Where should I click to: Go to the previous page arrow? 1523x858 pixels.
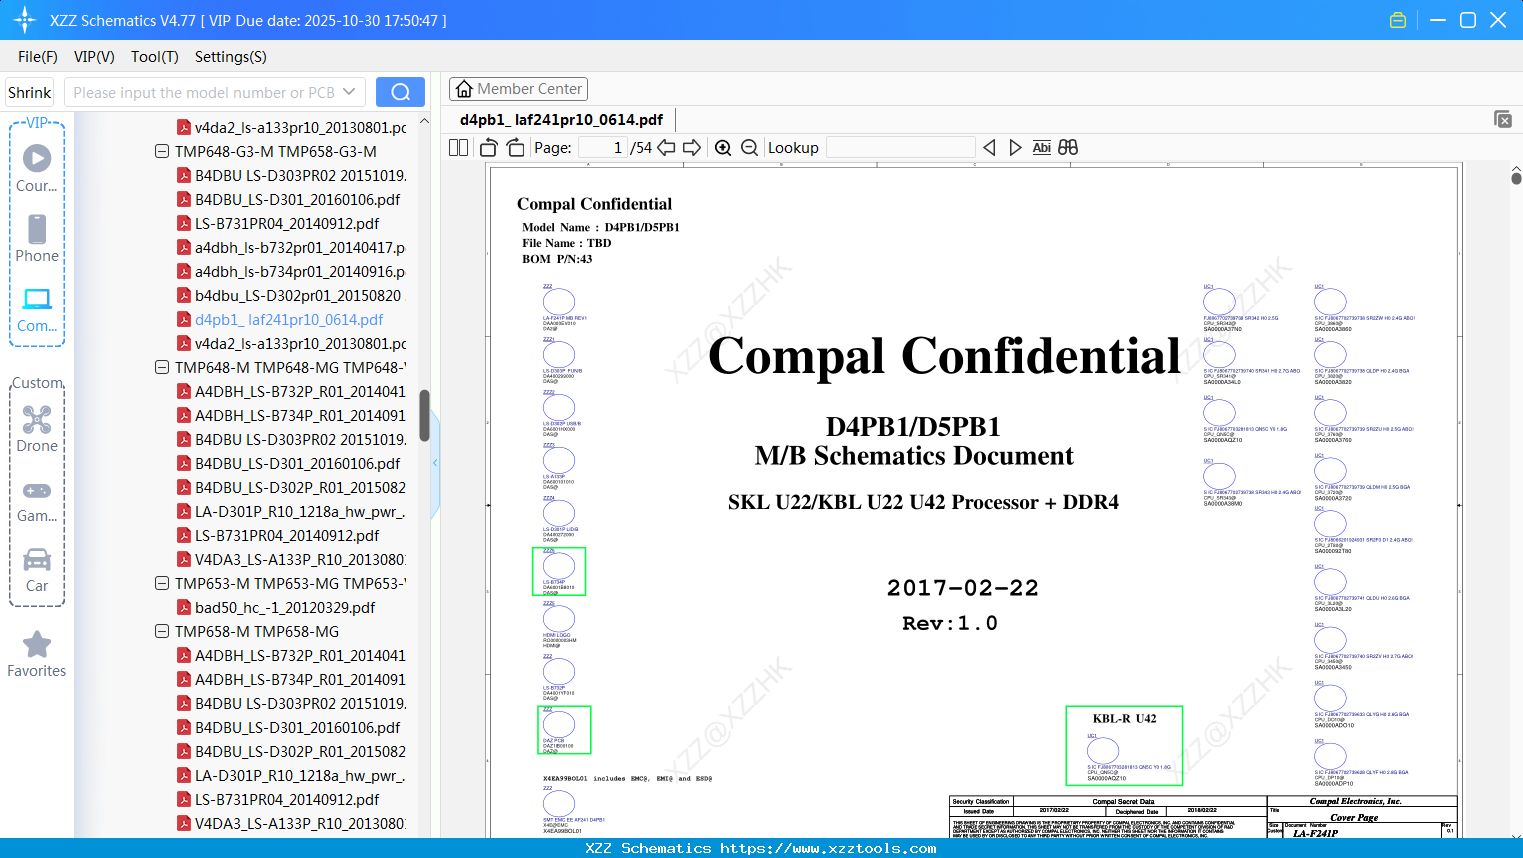pyautogui.click(x=666, y=147)
